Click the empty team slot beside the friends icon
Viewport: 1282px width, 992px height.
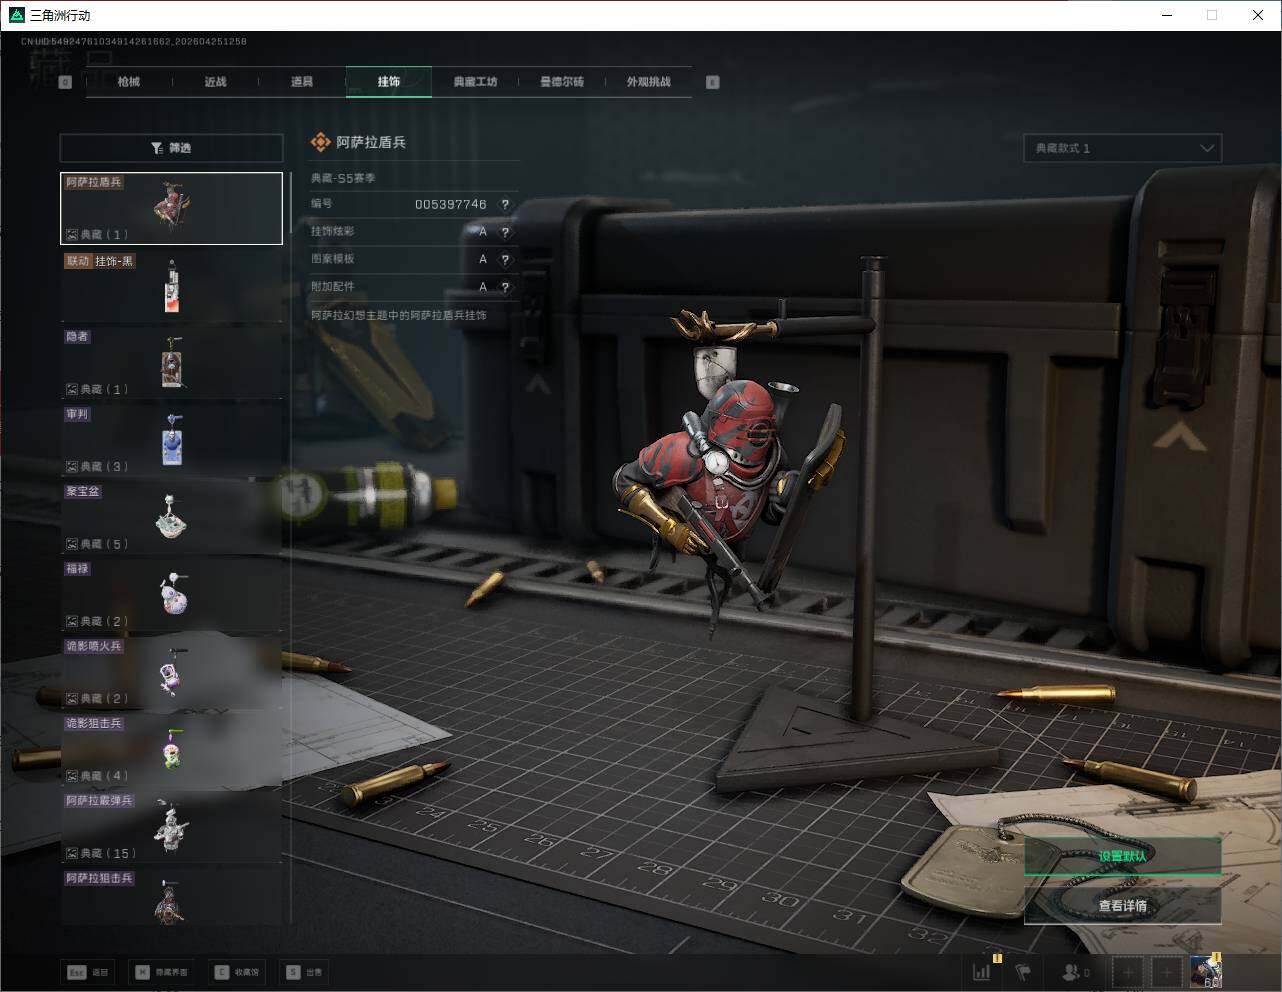coord(1128,971)
